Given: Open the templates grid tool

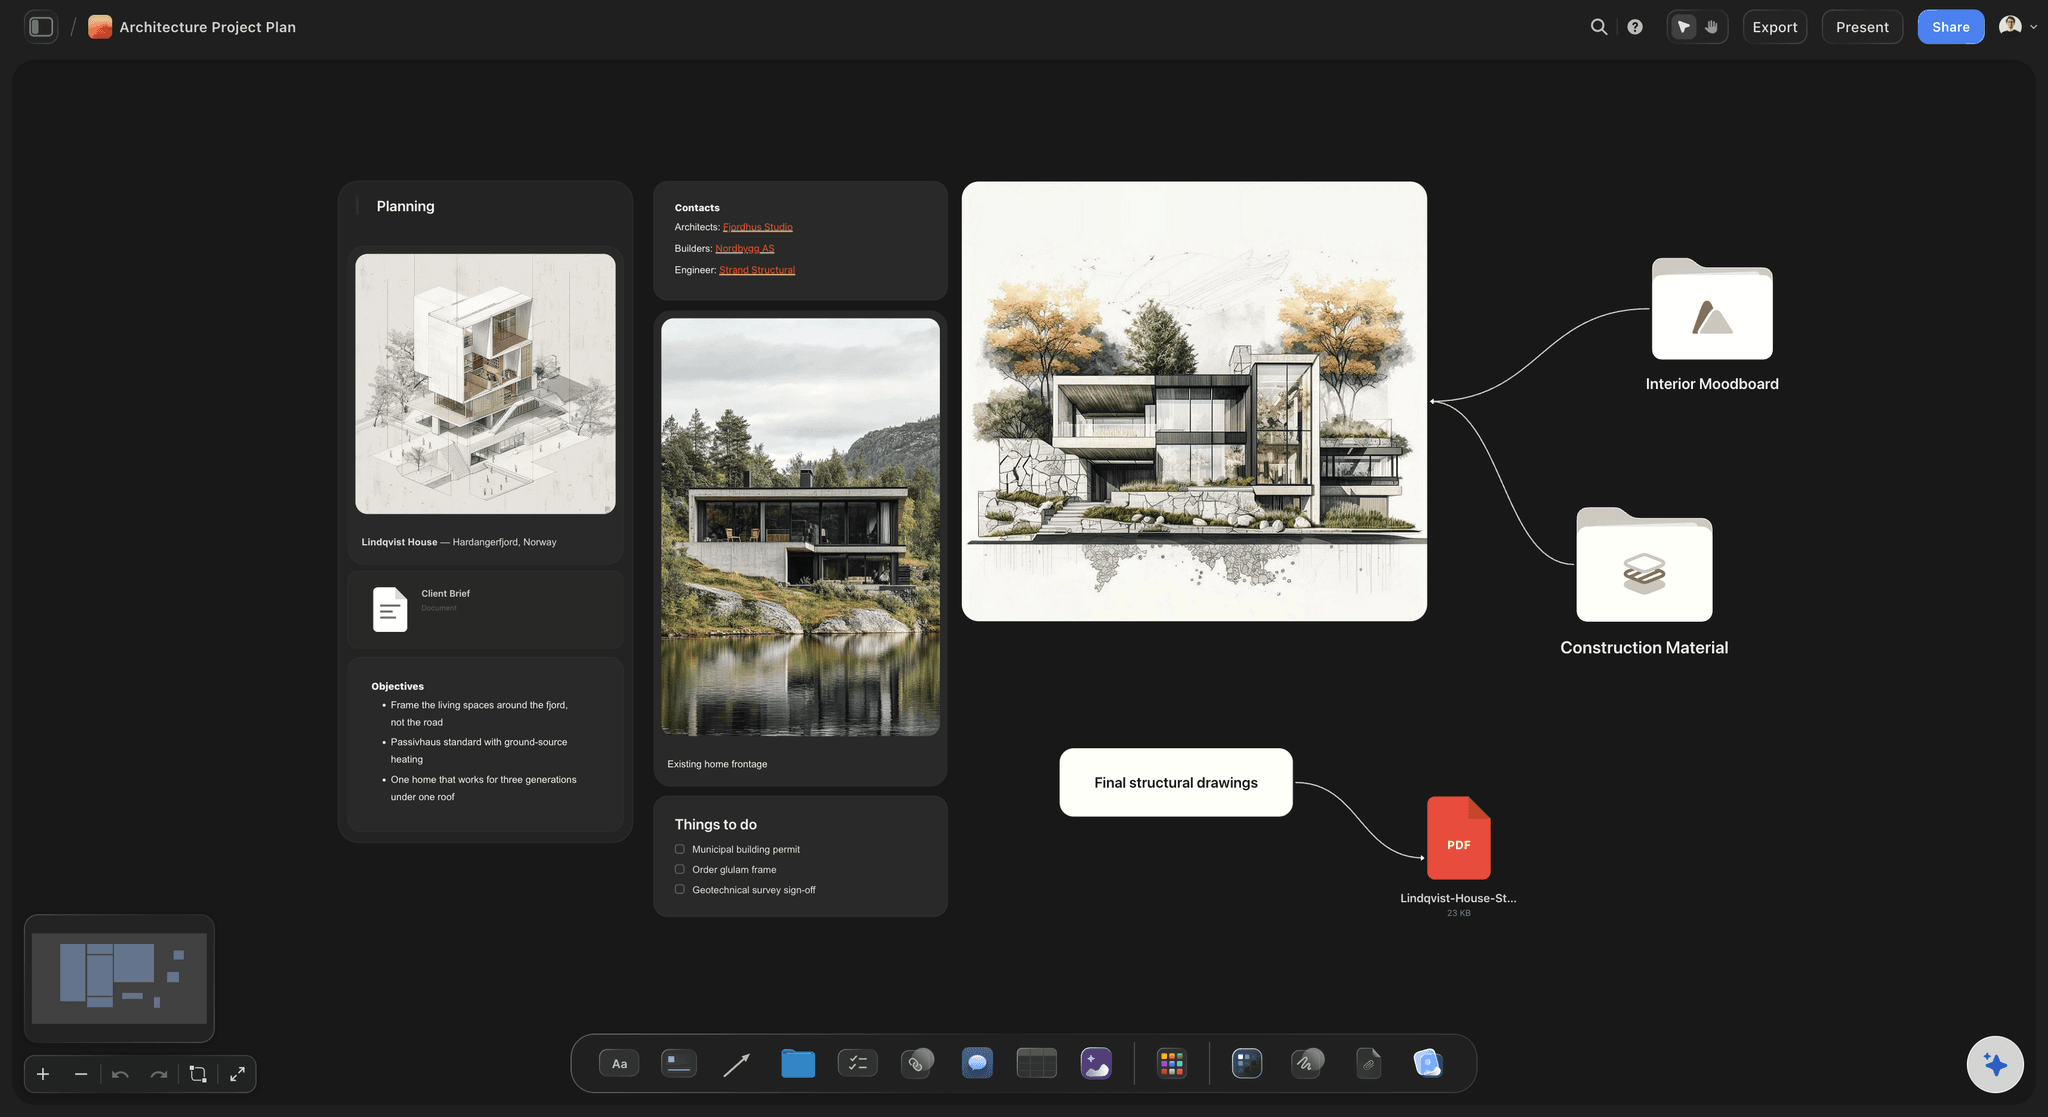Looking at the screenshot, I should coord(1247,1063).
